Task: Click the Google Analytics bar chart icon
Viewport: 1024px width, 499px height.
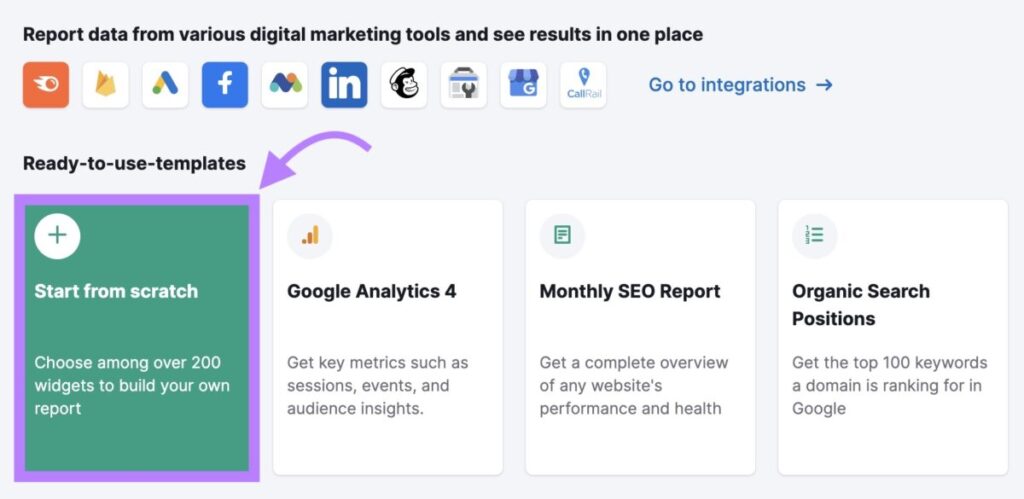Action: tap(310, 236)
